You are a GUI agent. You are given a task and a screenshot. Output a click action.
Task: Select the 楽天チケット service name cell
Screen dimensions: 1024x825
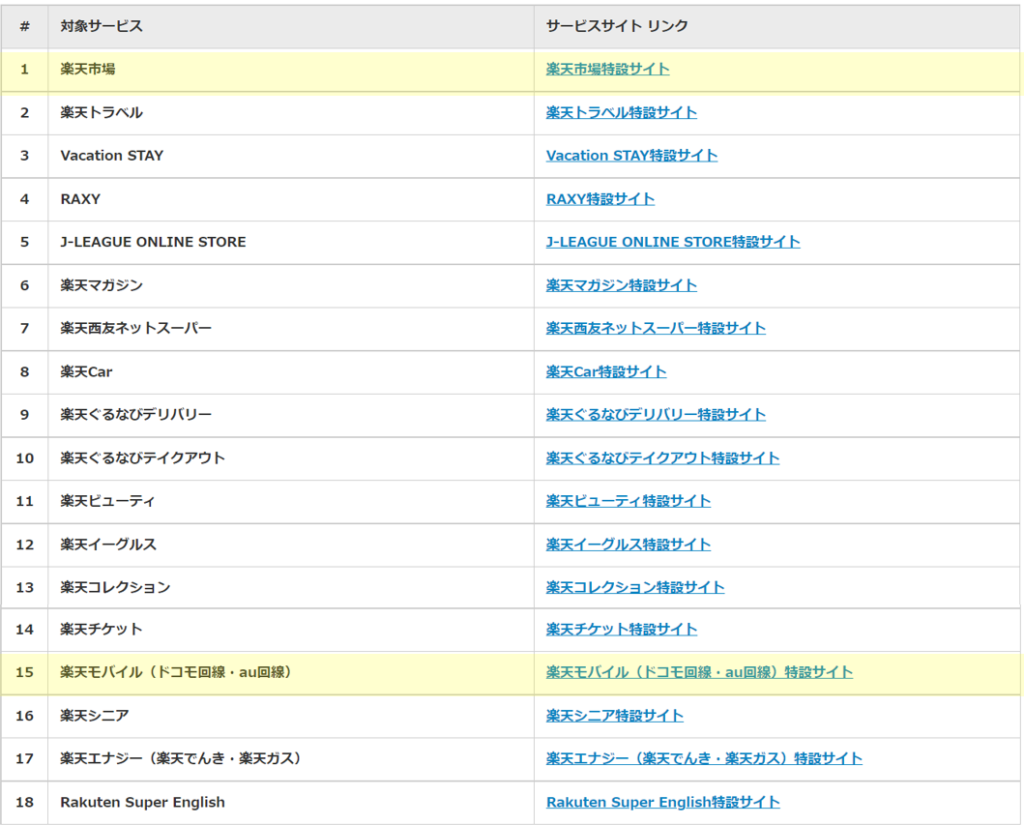pyautogui.click(x=291, y=630)
